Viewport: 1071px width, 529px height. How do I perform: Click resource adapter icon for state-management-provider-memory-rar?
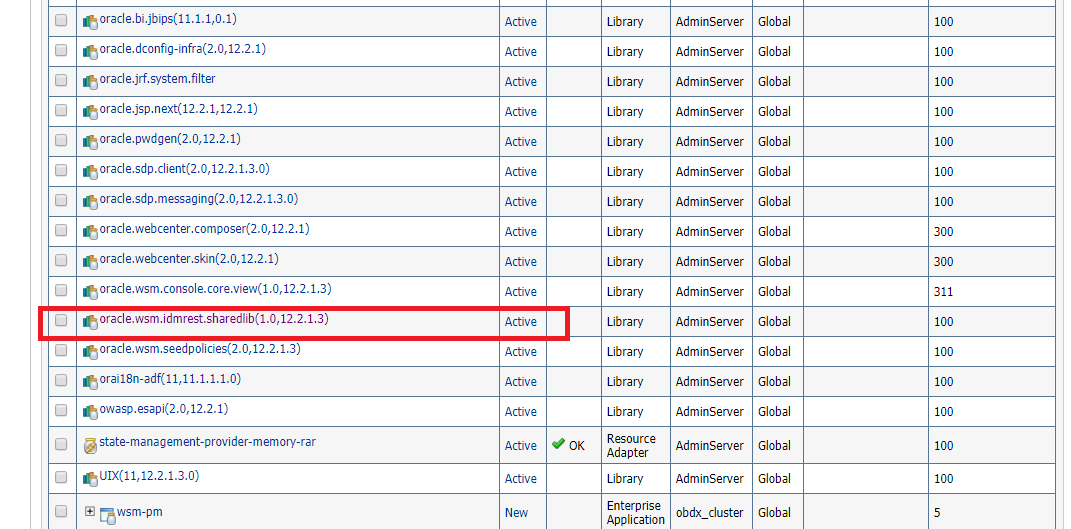tap(90, 446)
